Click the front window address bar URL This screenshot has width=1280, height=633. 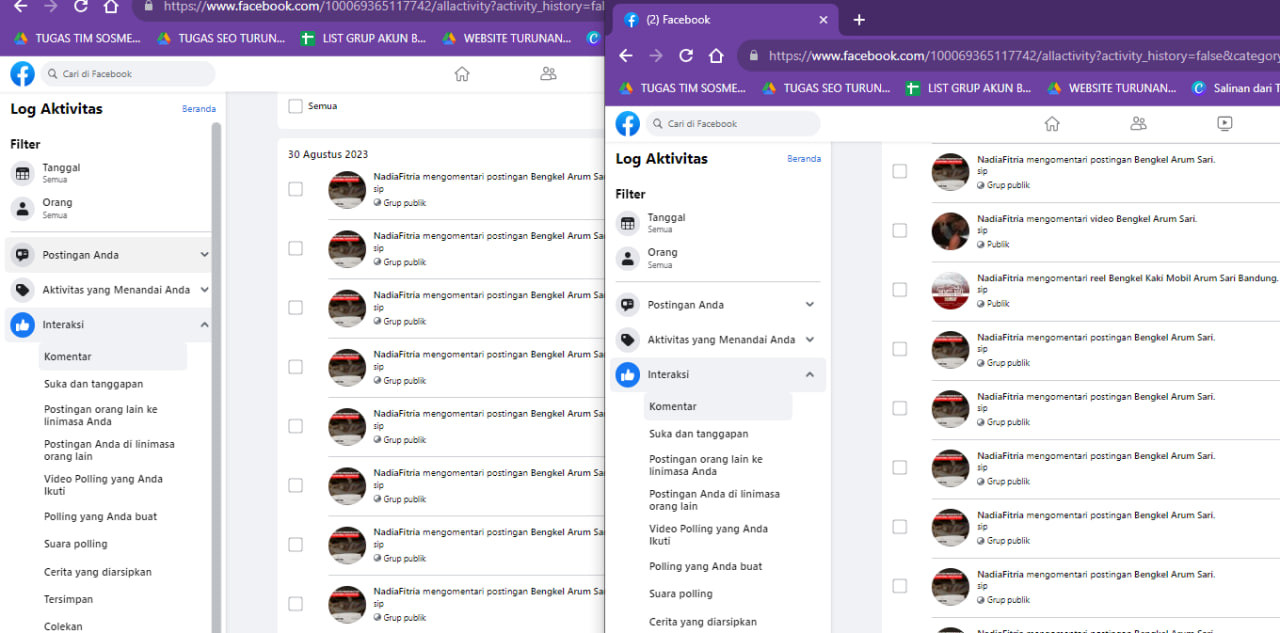click(1023, 56)
